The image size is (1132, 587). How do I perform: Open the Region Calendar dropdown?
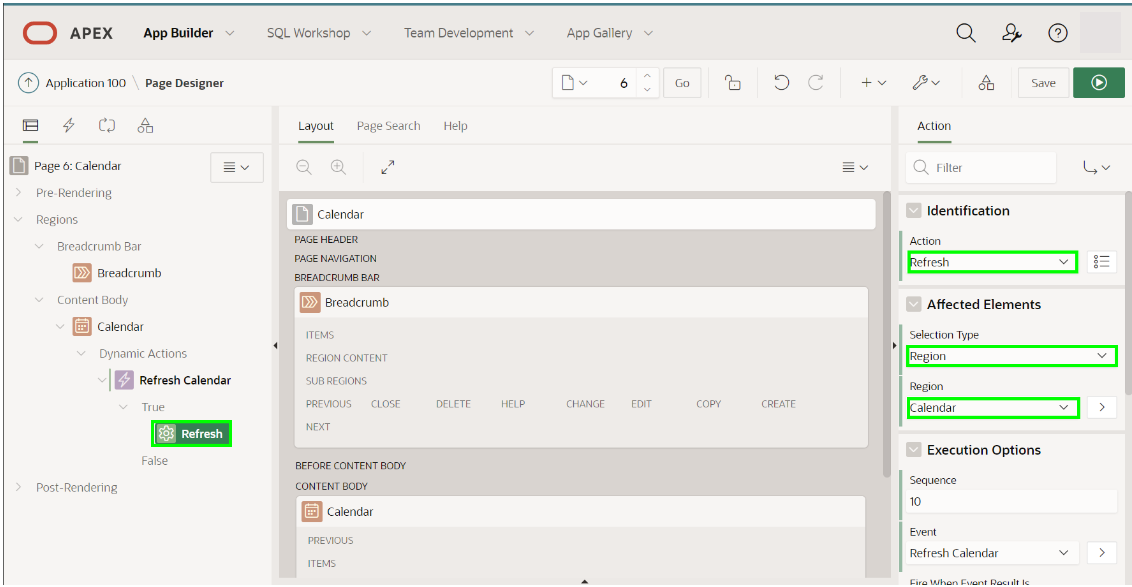[x=993, y=407]
